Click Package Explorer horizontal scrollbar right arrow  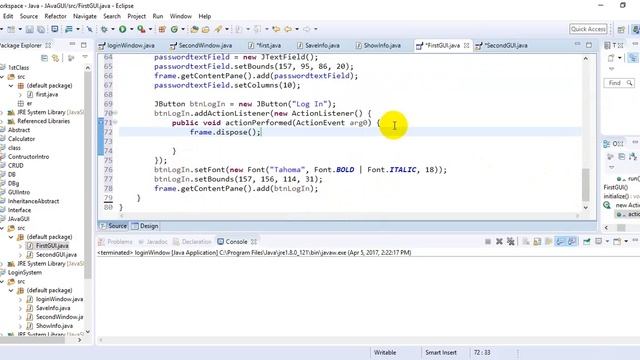click(80, 340)
